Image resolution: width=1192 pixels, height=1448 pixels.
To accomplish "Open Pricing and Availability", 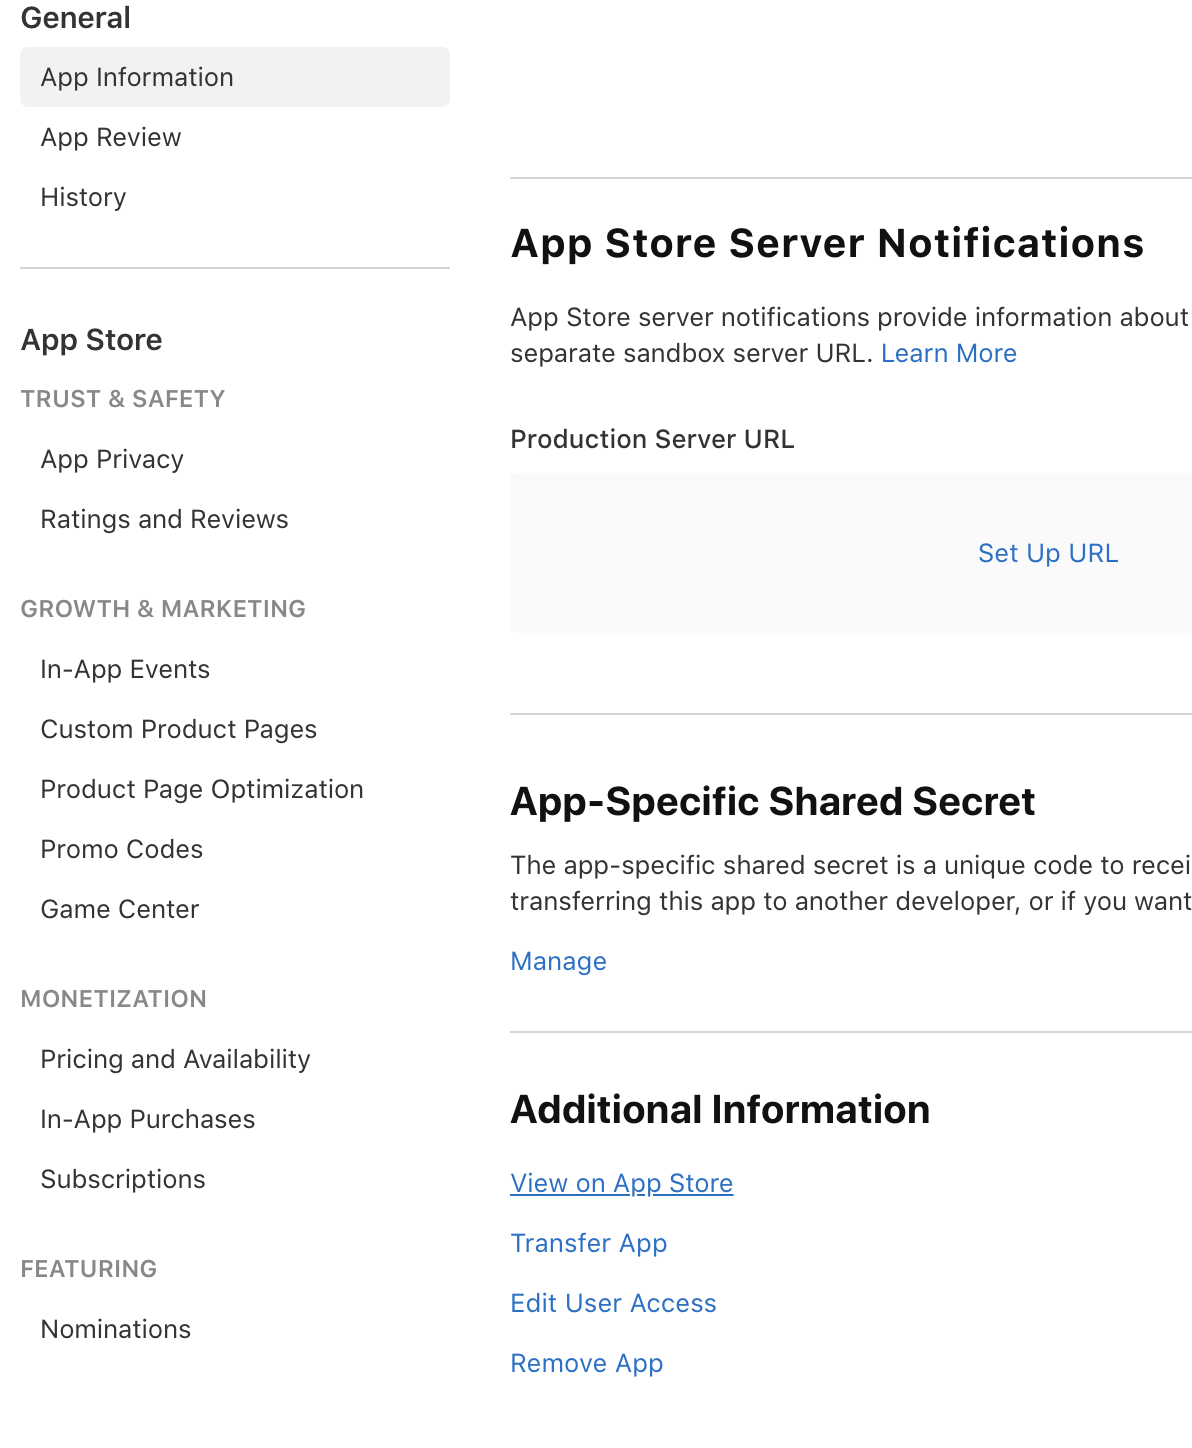I will [175, 1059].
